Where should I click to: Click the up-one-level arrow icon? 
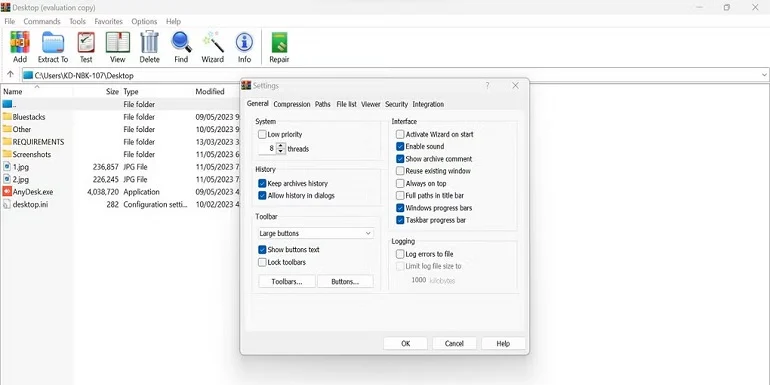coord(10,75)
